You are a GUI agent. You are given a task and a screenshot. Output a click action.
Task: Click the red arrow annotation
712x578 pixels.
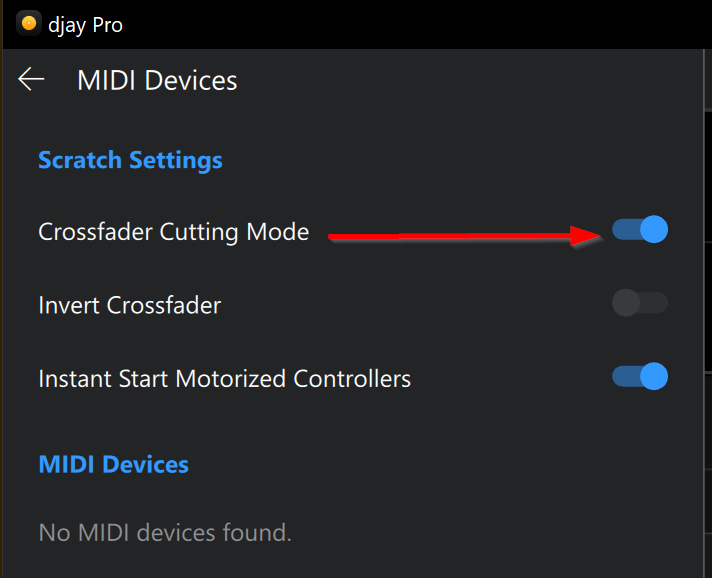[x=450, y=237]
